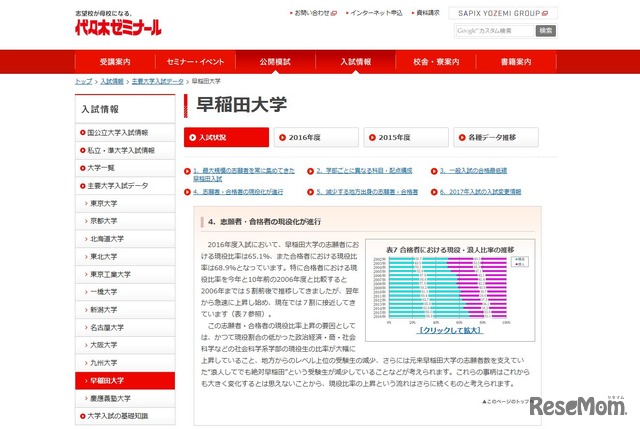Switch to 2015年度 tab
This screenshot has height=429, width=640.
point(406,138)
